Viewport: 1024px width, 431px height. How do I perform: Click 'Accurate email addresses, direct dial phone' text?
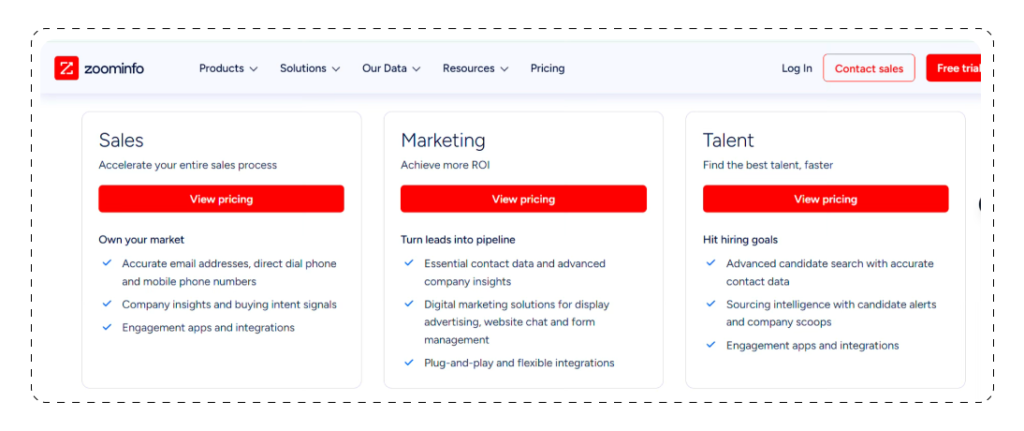pos(229,264)
